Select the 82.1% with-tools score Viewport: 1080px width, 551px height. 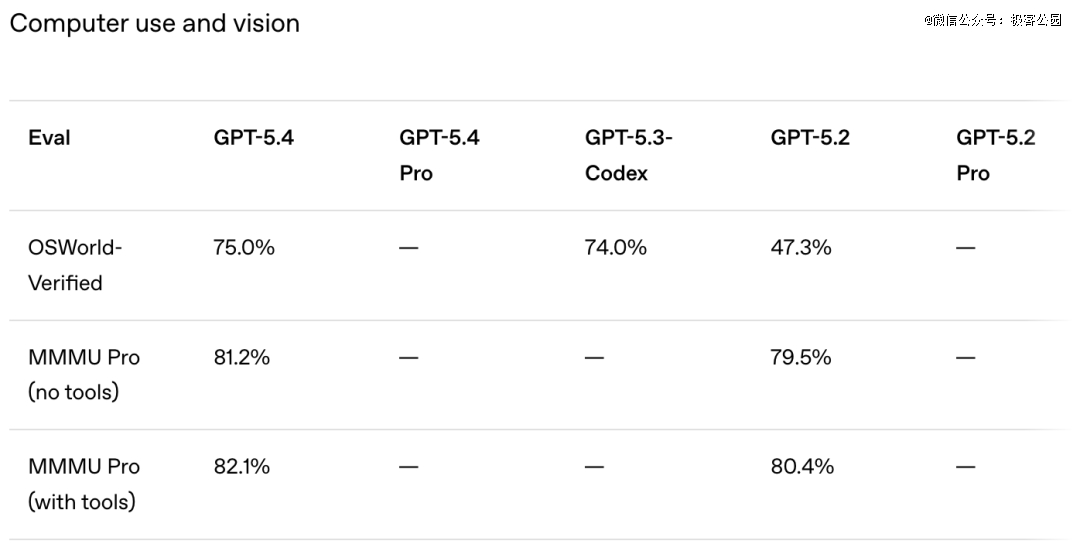[x=241, y=466]
